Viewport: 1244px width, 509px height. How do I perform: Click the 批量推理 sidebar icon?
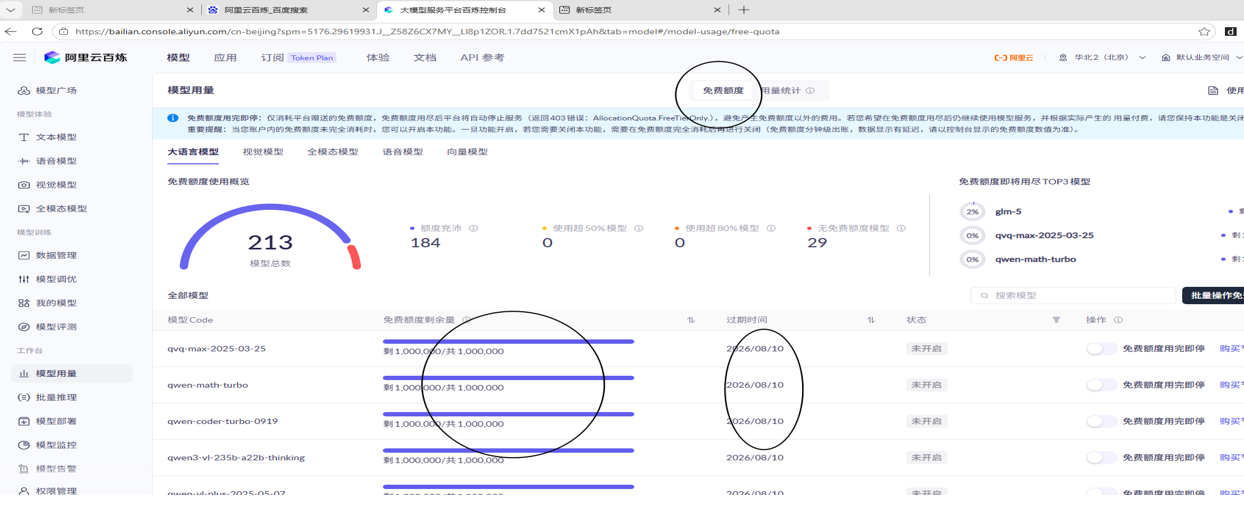(x=24, y=398)
